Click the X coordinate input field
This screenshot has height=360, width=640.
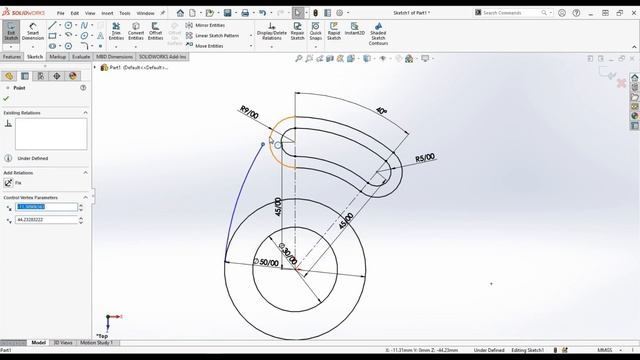coord(46,207)
